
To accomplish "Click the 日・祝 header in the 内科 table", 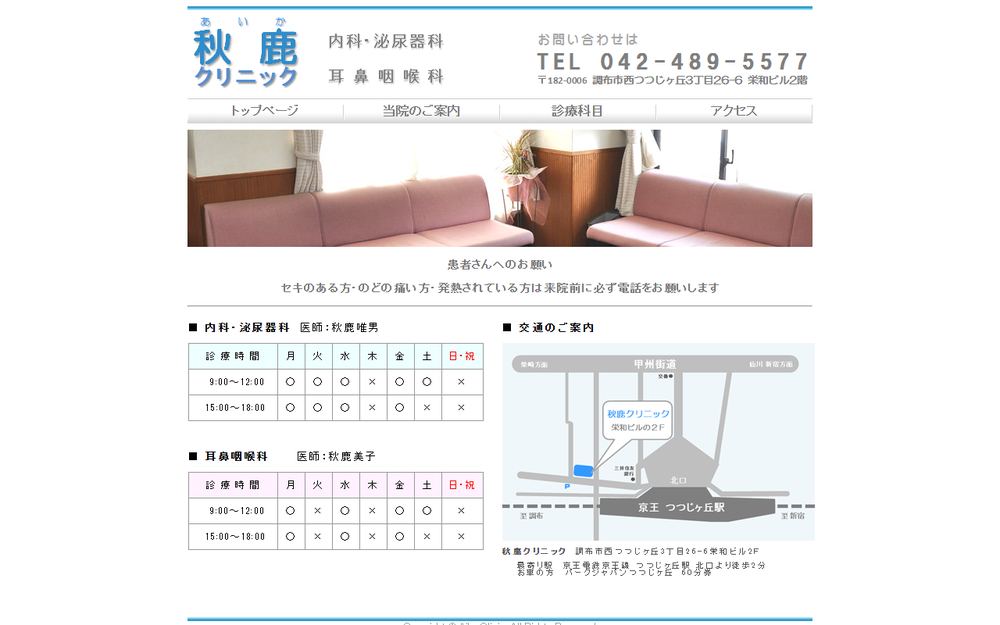I will tap(462, 356).
